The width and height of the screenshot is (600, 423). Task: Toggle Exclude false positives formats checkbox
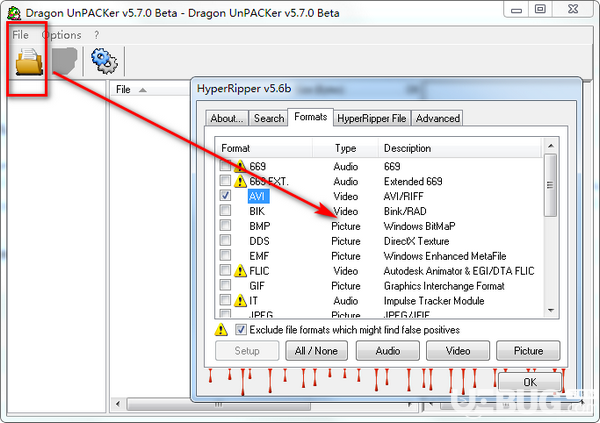(241, 330)
